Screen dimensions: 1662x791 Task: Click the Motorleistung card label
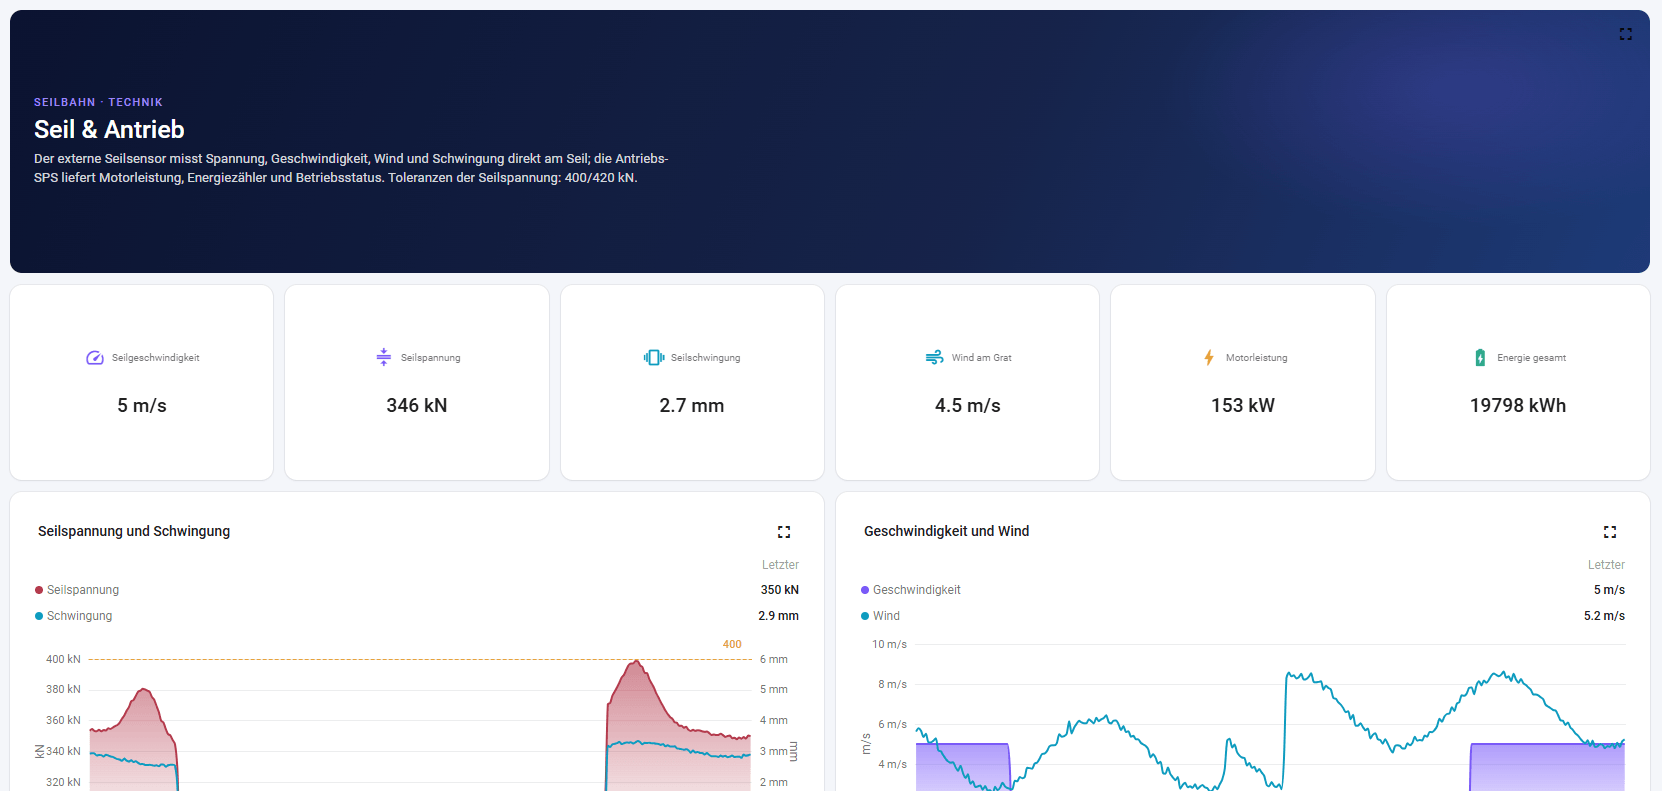tap(1257, 358)
